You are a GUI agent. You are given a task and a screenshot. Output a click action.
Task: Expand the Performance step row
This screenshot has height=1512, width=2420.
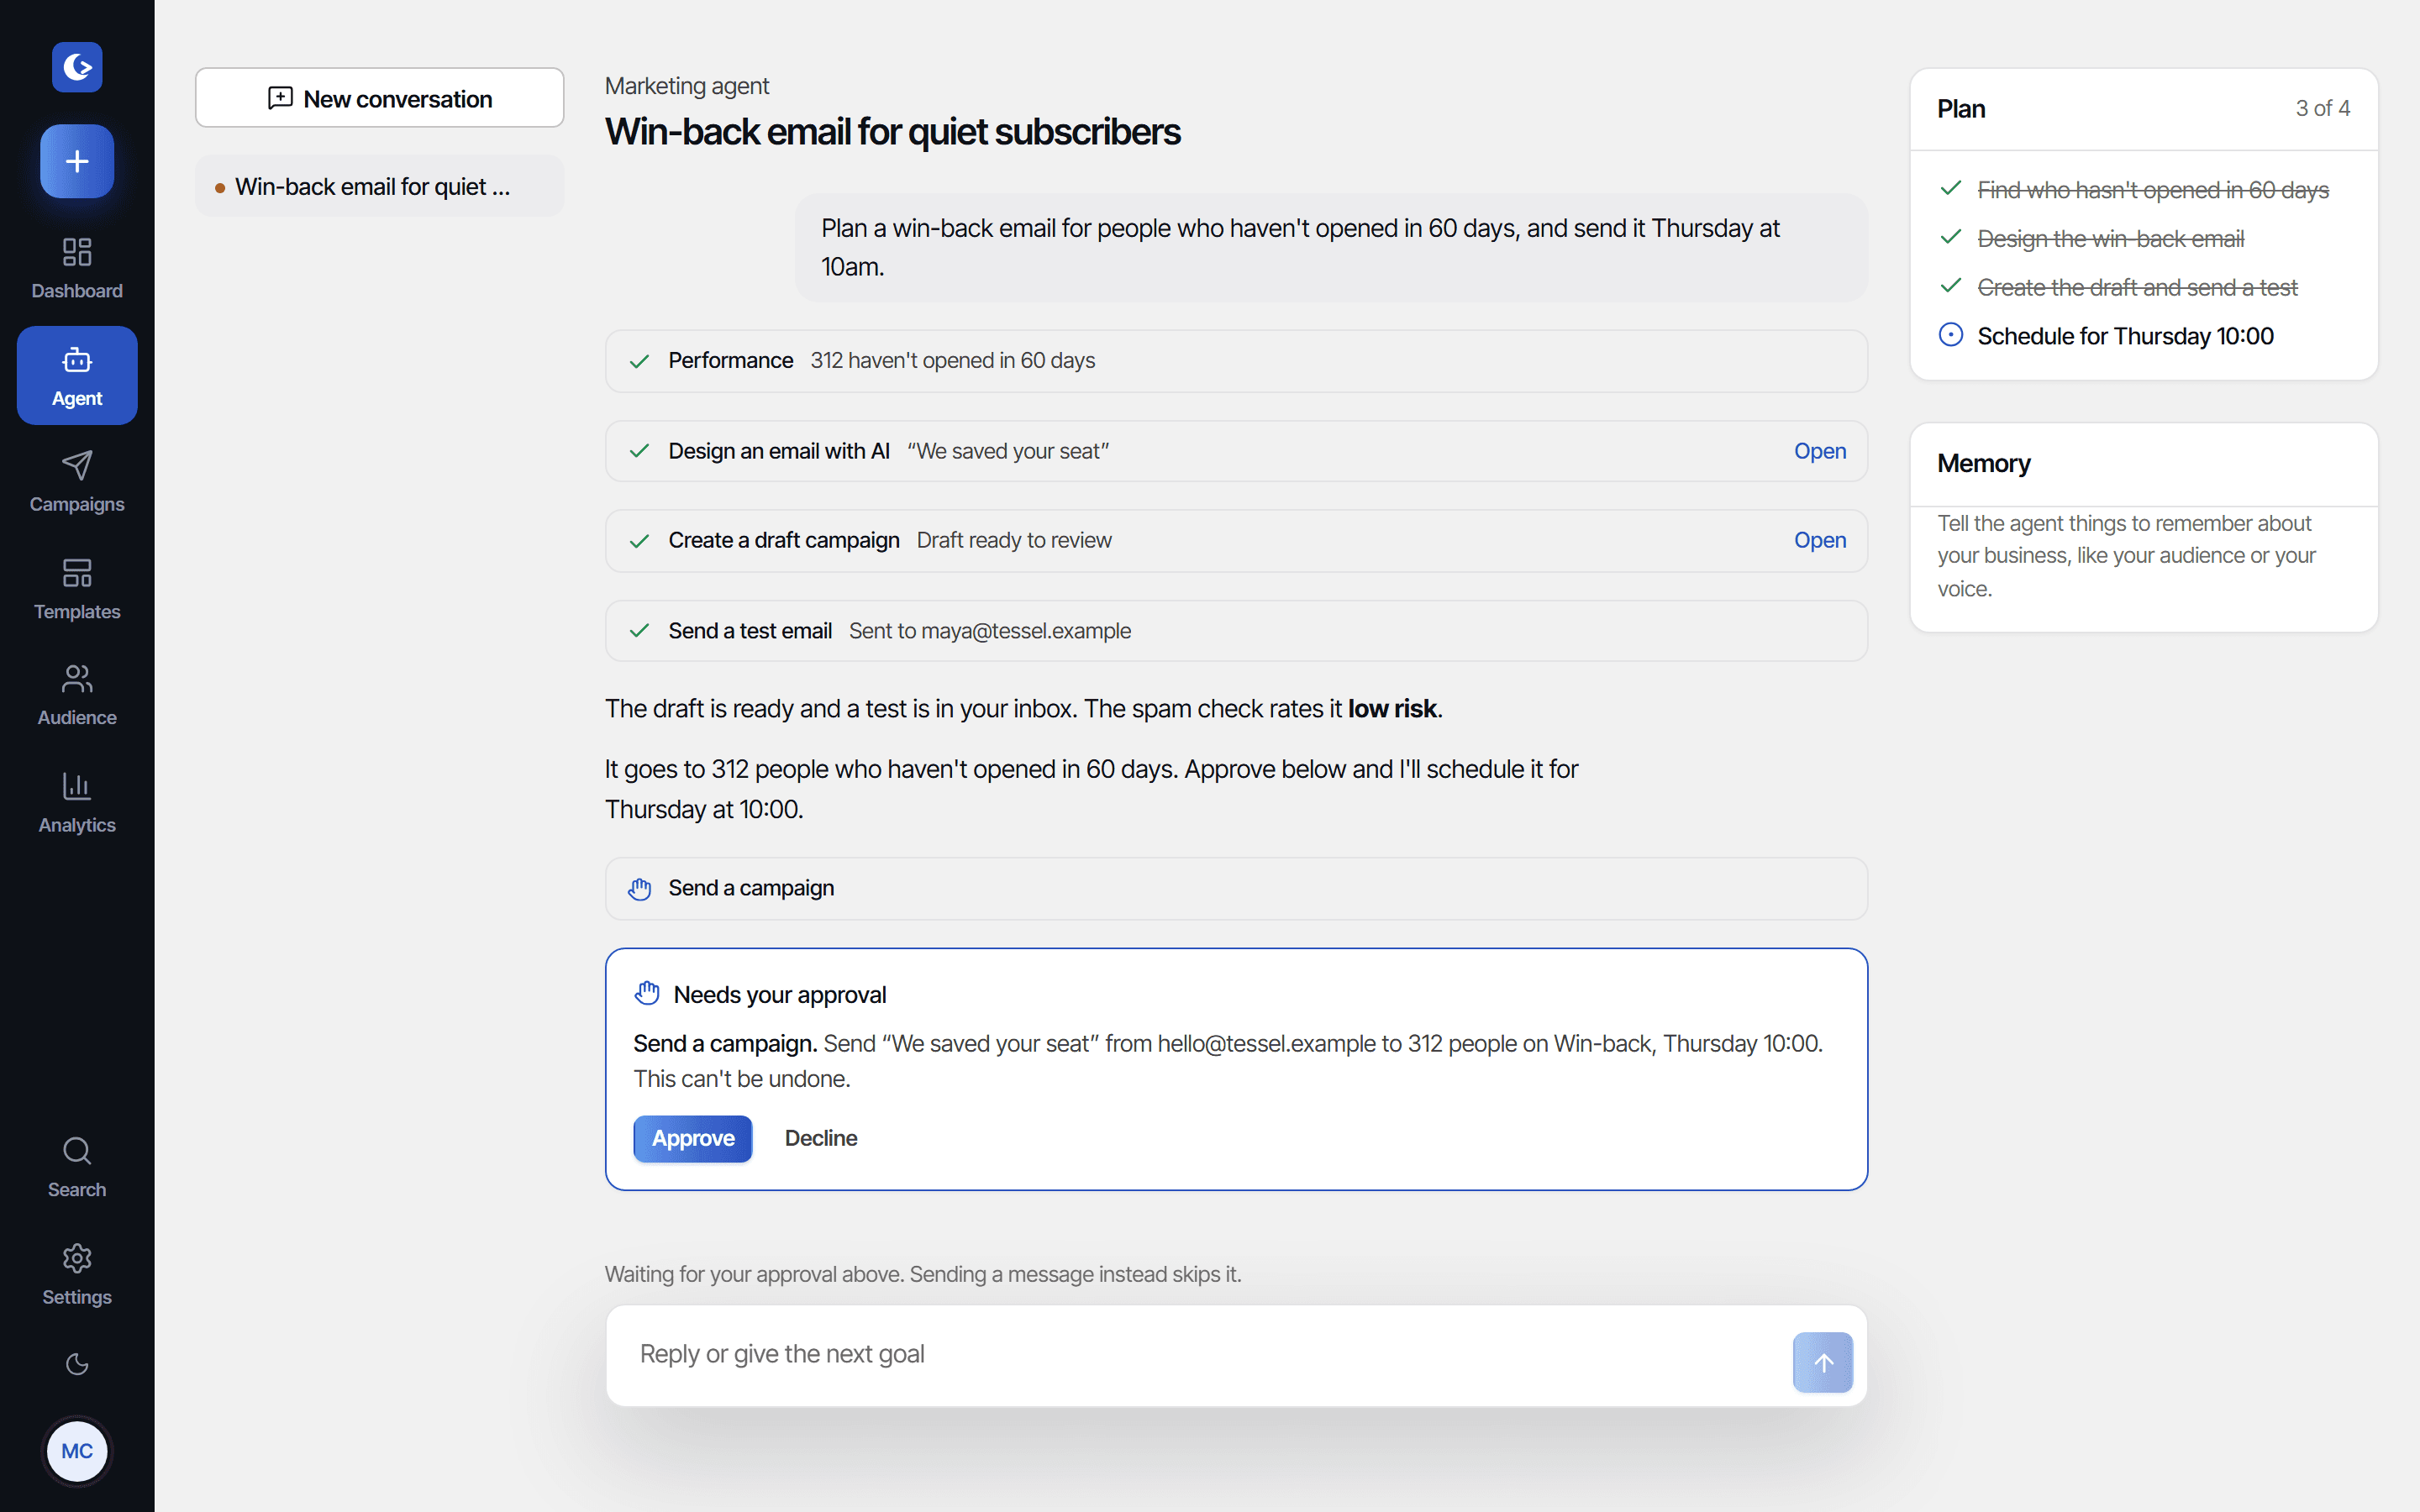click(1236, 360)
